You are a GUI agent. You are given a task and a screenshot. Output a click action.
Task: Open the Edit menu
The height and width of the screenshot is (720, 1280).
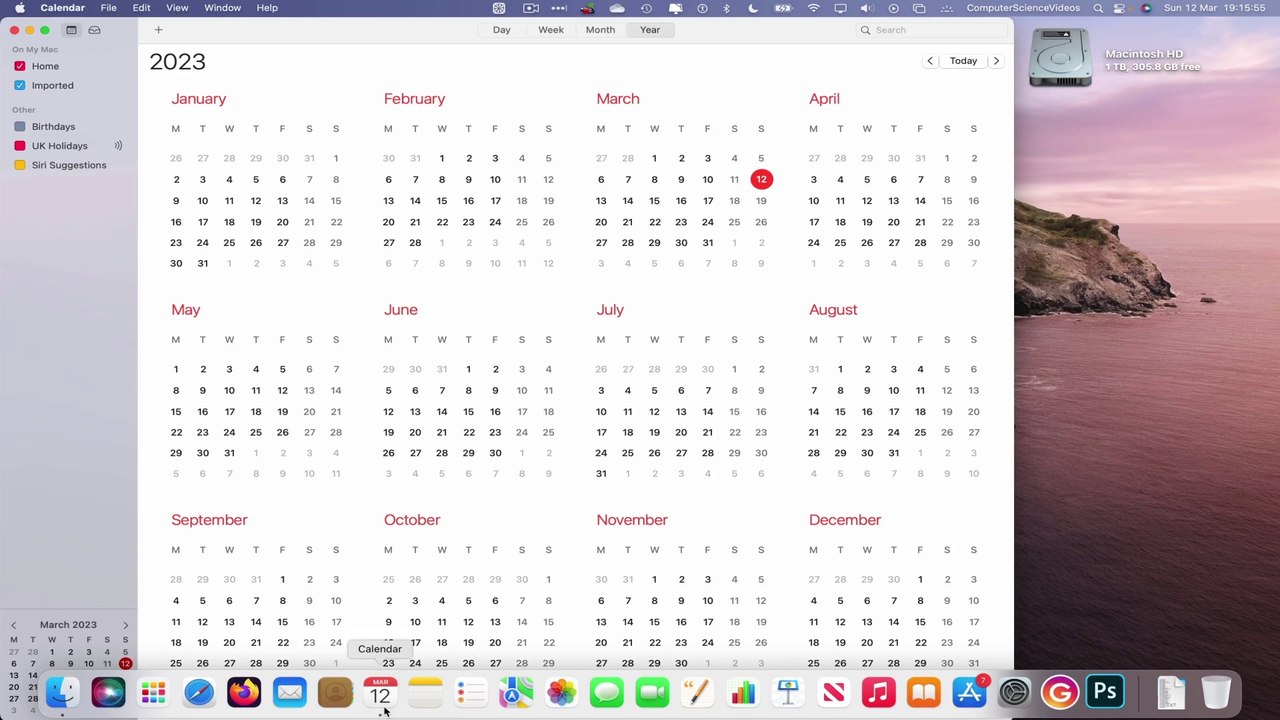(142, 8)
